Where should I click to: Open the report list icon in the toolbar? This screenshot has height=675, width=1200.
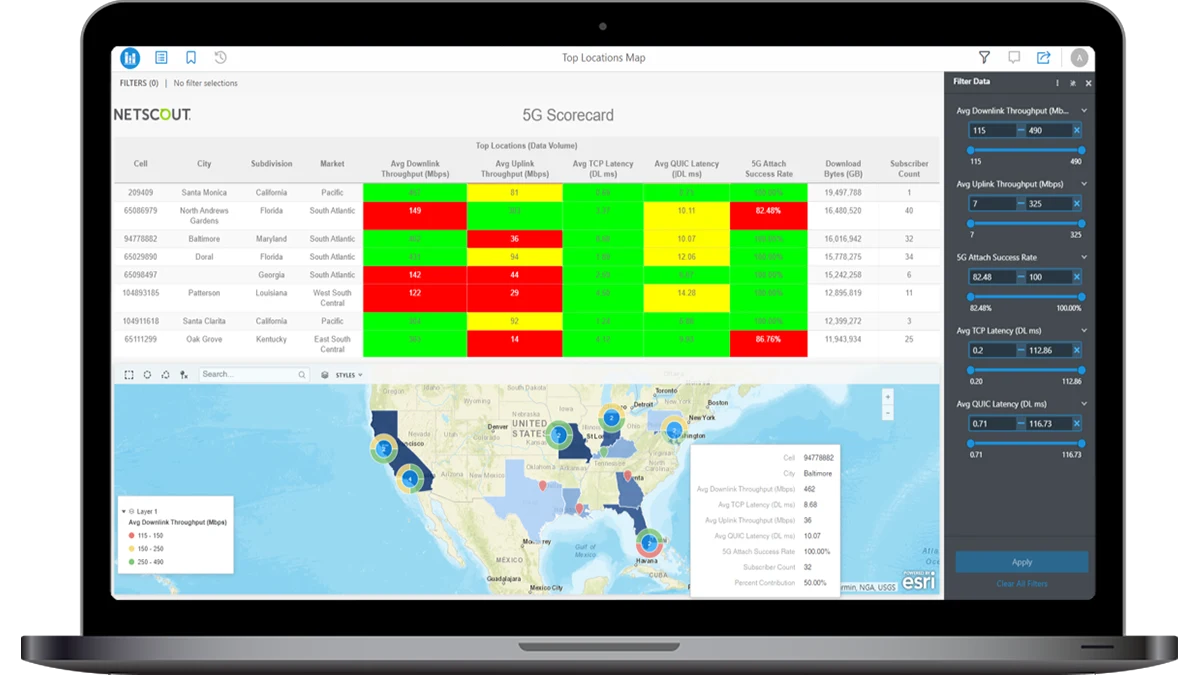click(162, 58)
